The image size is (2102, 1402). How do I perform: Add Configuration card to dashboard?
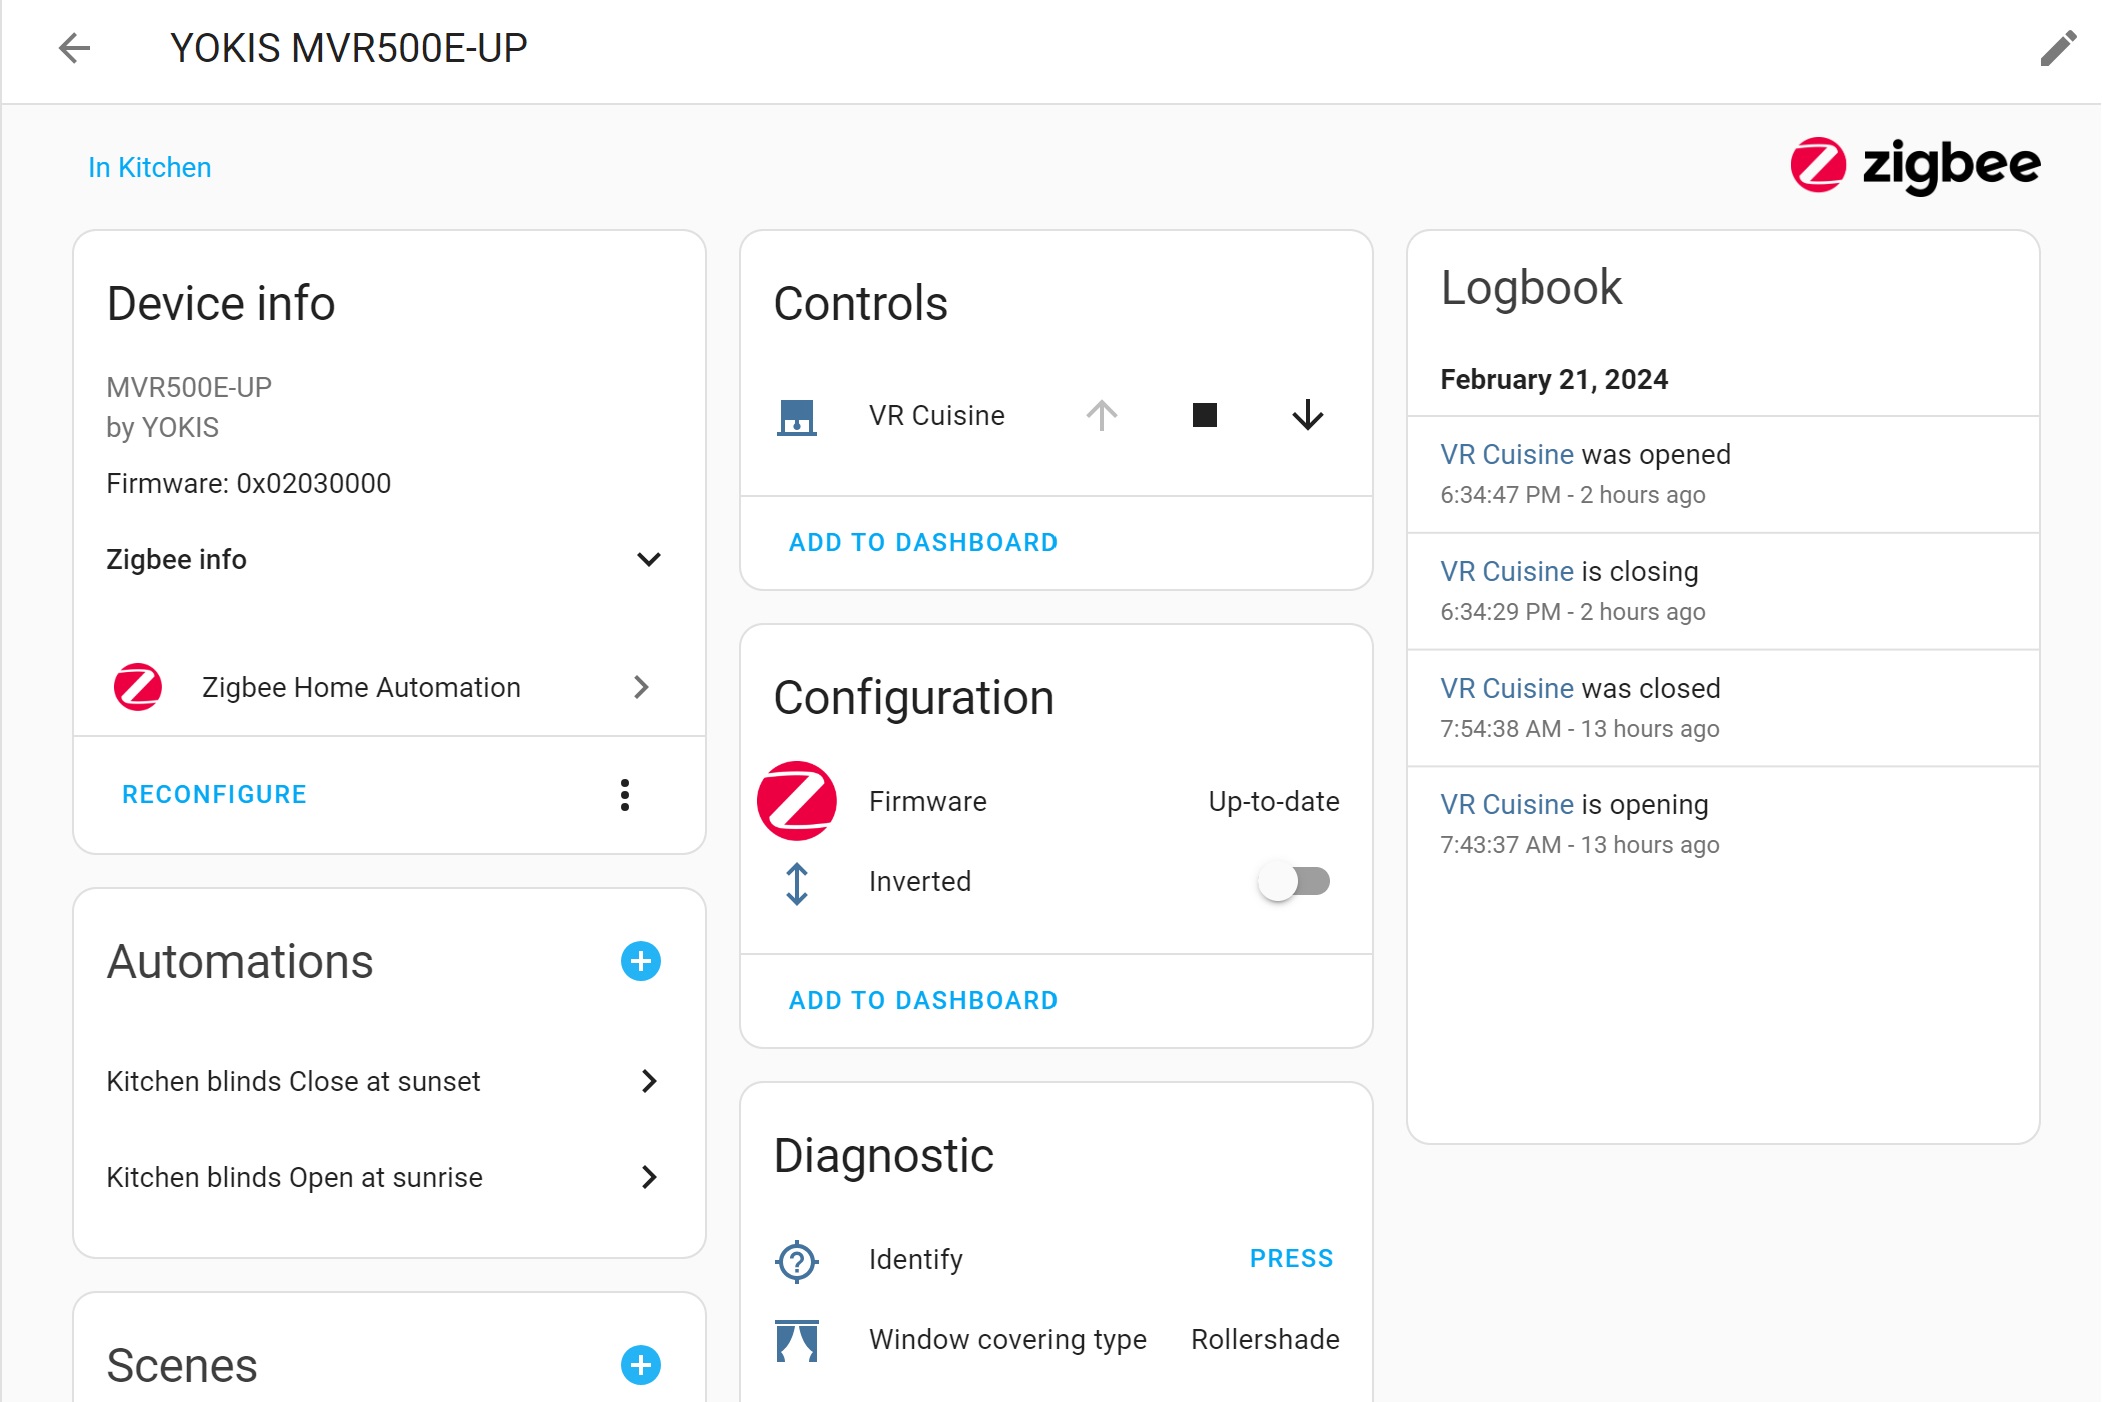point(923,1001)
